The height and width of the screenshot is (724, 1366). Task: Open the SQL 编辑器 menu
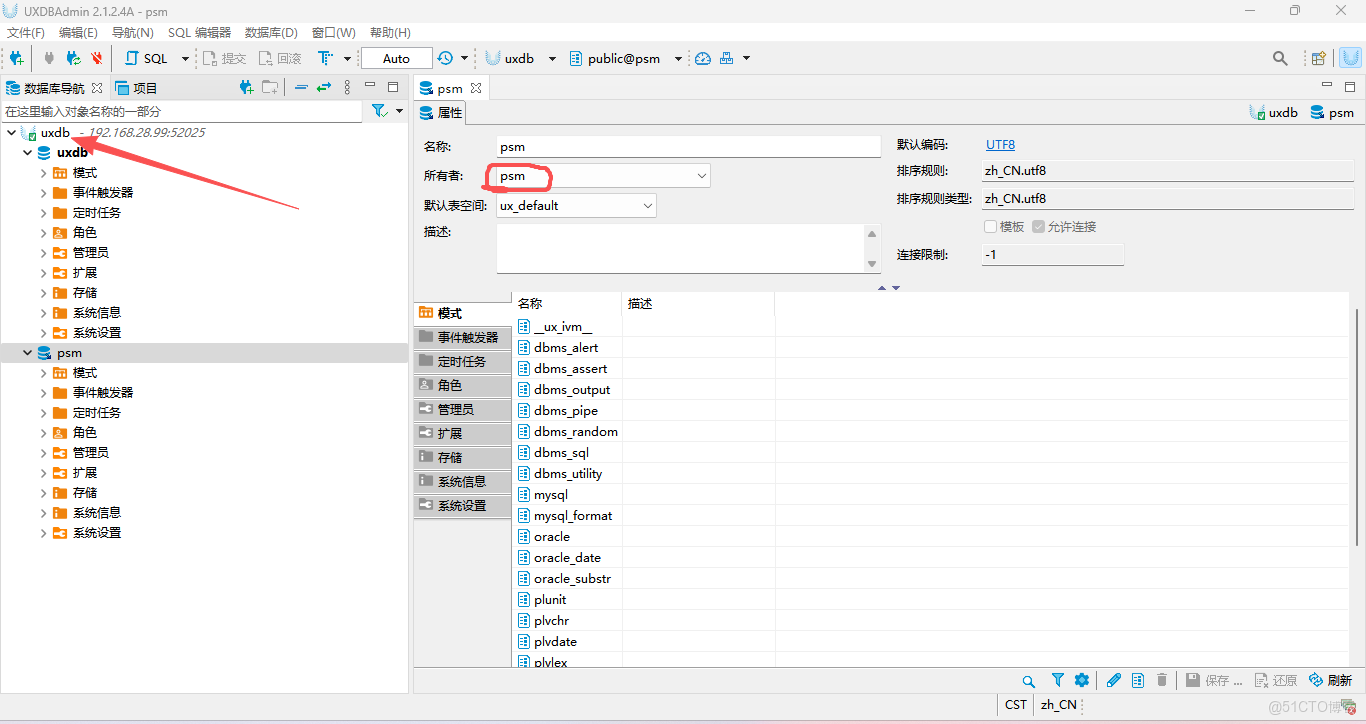click(199, 33)
